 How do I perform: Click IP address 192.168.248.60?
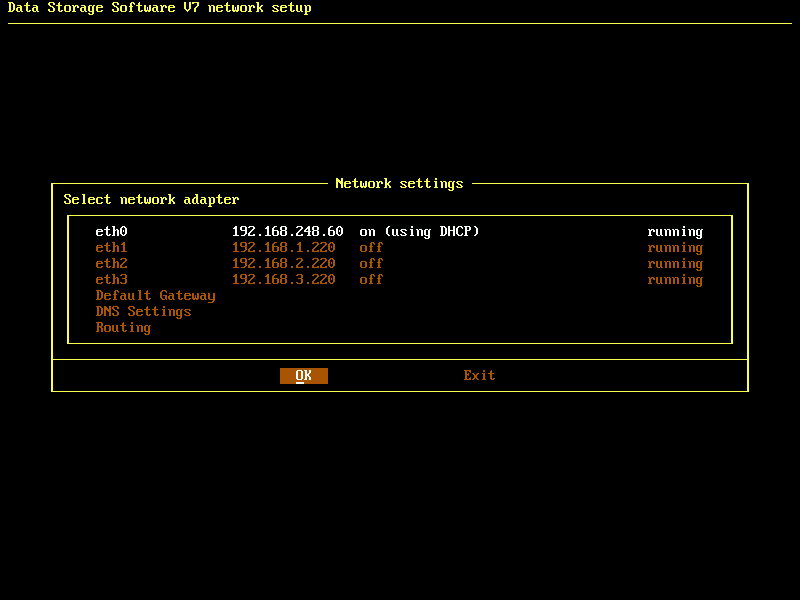[288, 232]
